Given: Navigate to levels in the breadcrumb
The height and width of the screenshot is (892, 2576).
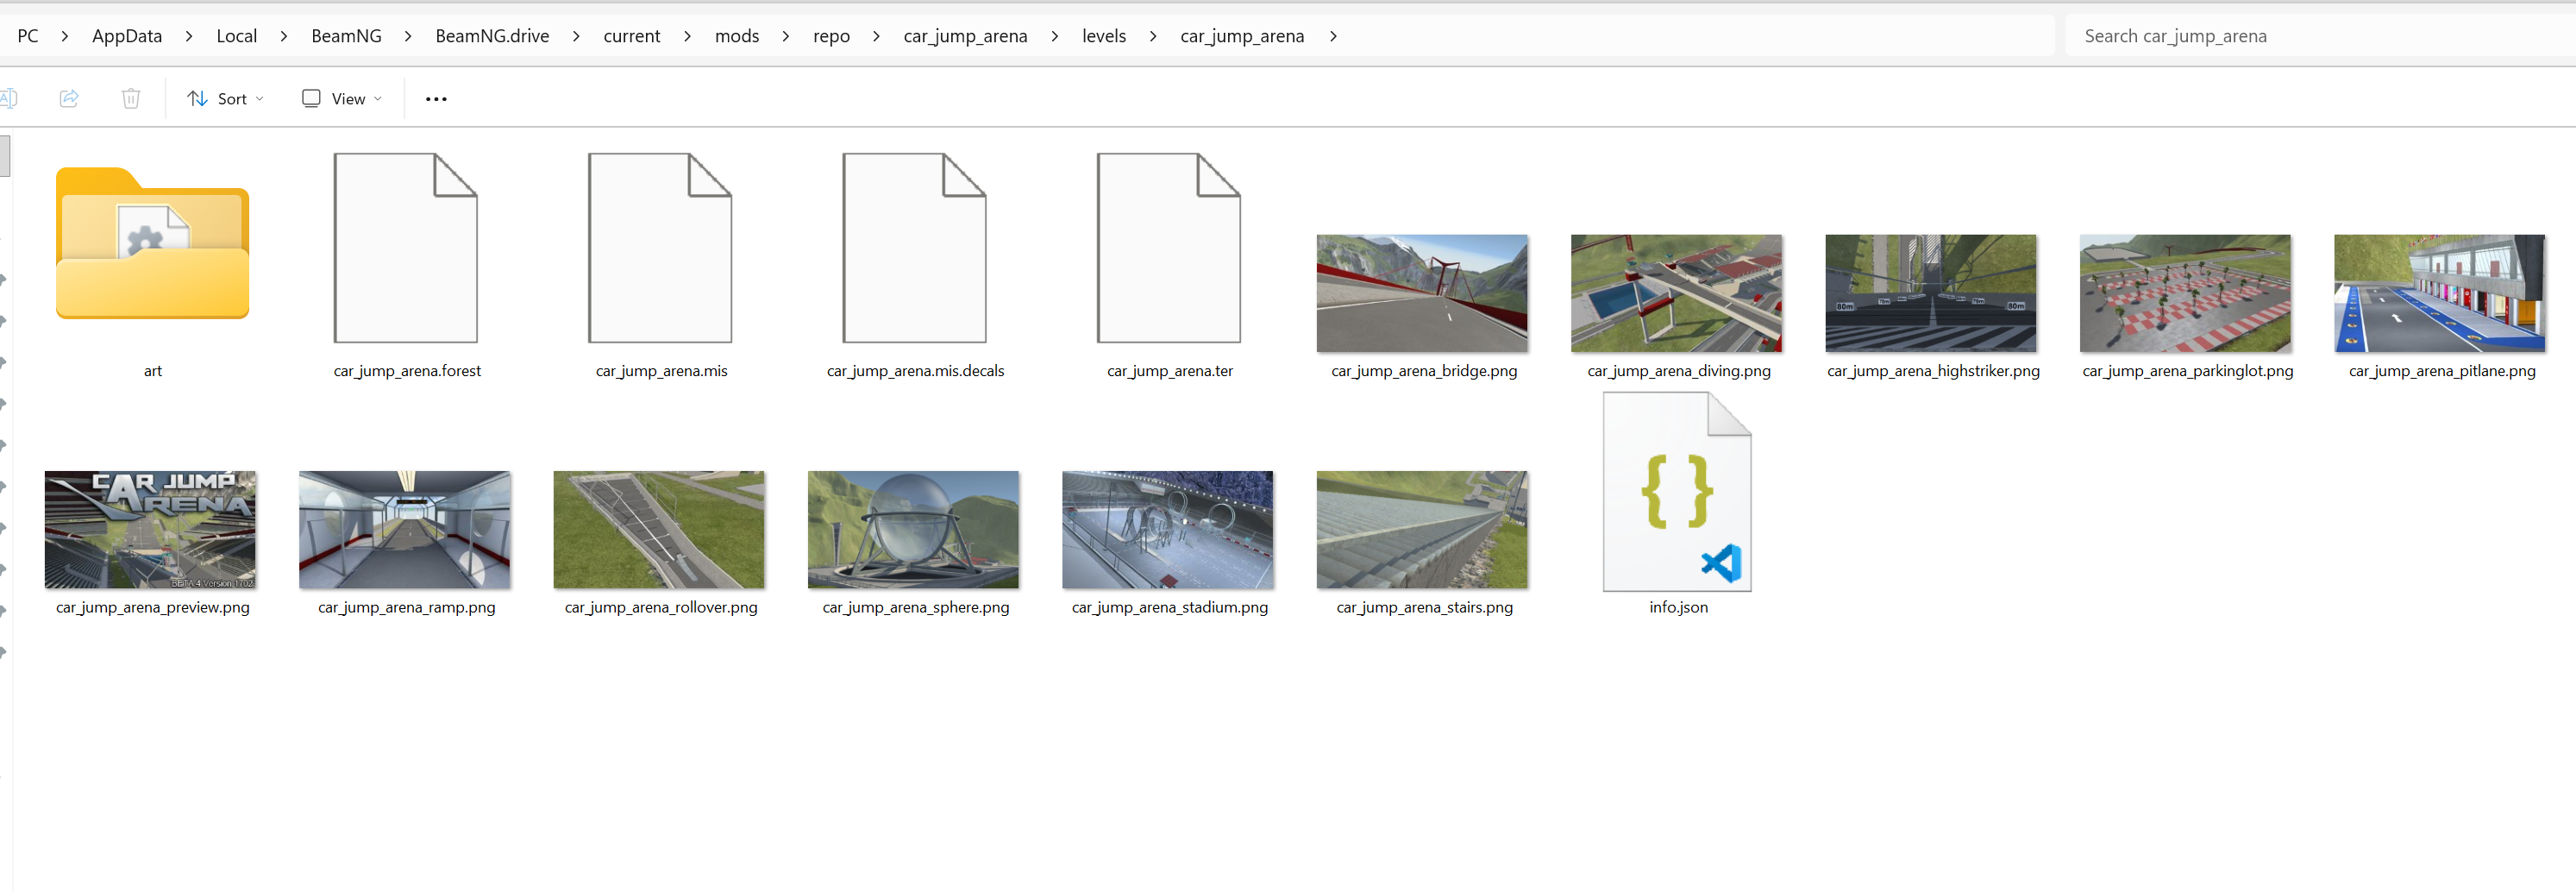Looking at the screenshot, I should coord(1104,36).
